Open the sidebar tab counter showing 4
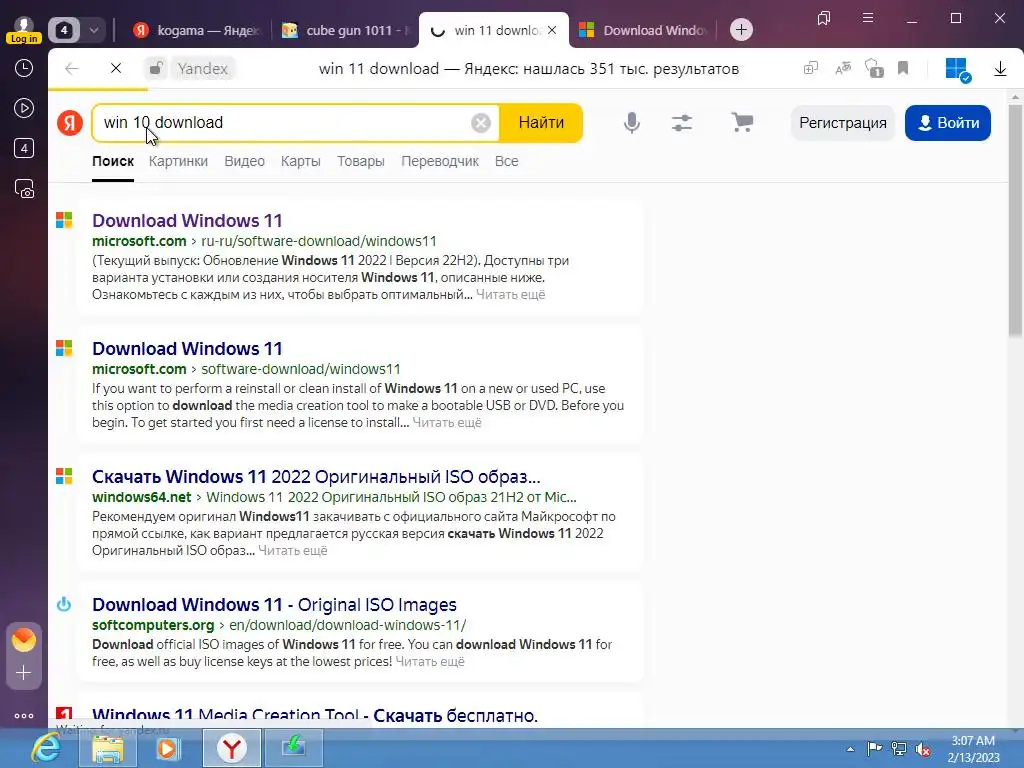1024x768 pixels. click(x=24, y=148)
